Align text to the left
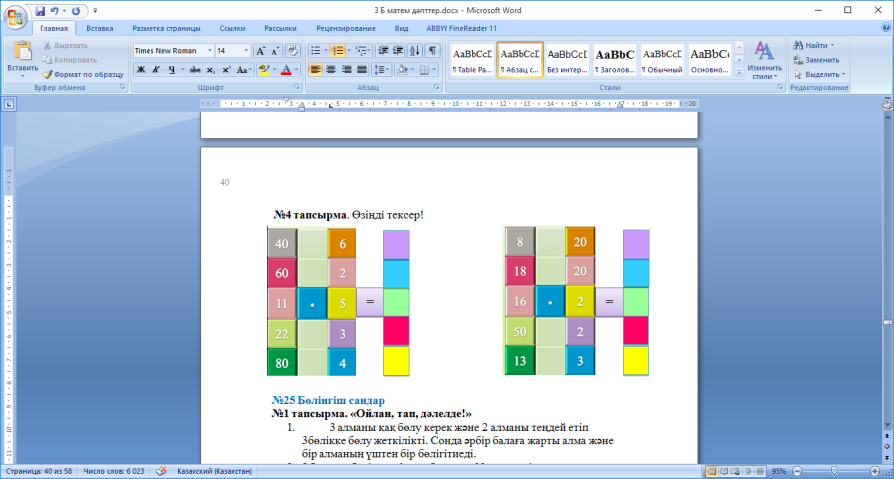The width and height of the screenshot is (894, 479). 315,70
